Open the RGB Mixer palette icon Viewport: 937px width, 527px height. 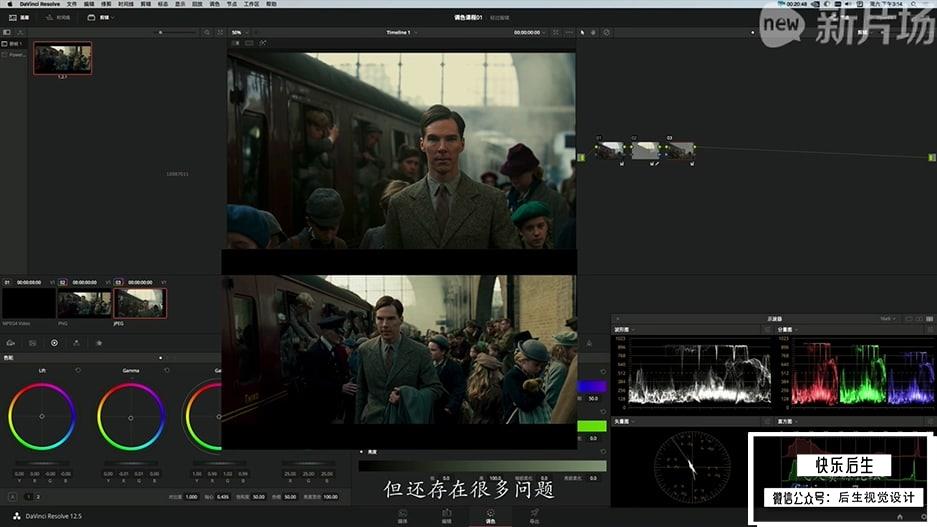76,343
